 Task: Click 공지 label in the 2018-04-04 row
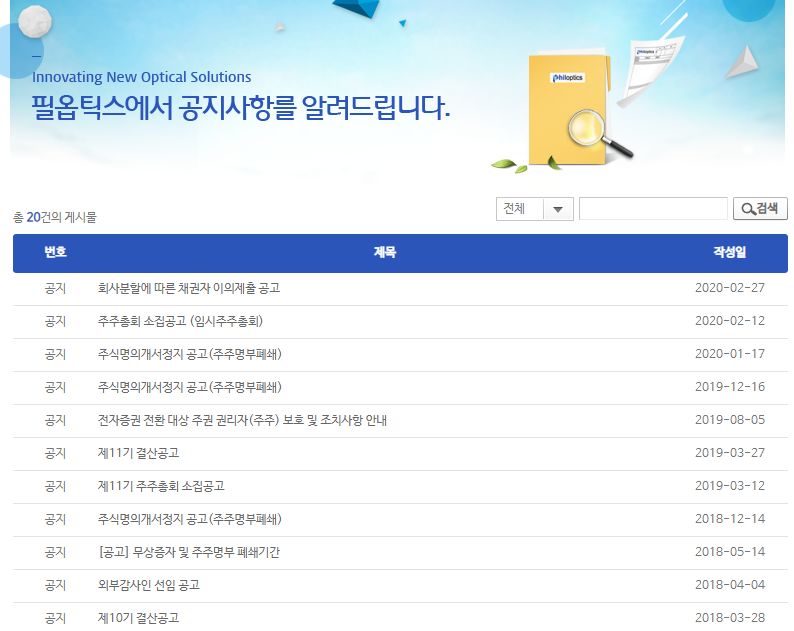pyautogui.click(x=55, y=585)
